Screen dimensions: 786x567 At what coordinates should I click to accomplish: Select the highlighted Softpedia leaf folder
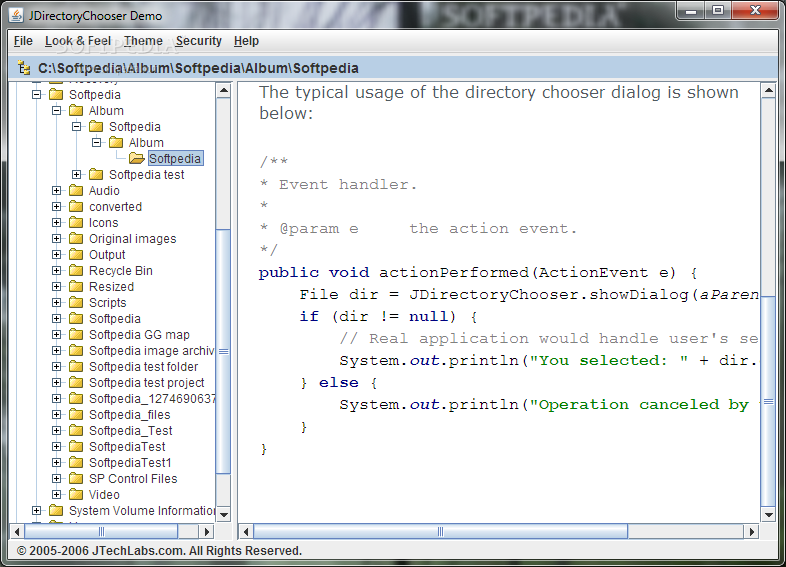(x=175, y=158)
